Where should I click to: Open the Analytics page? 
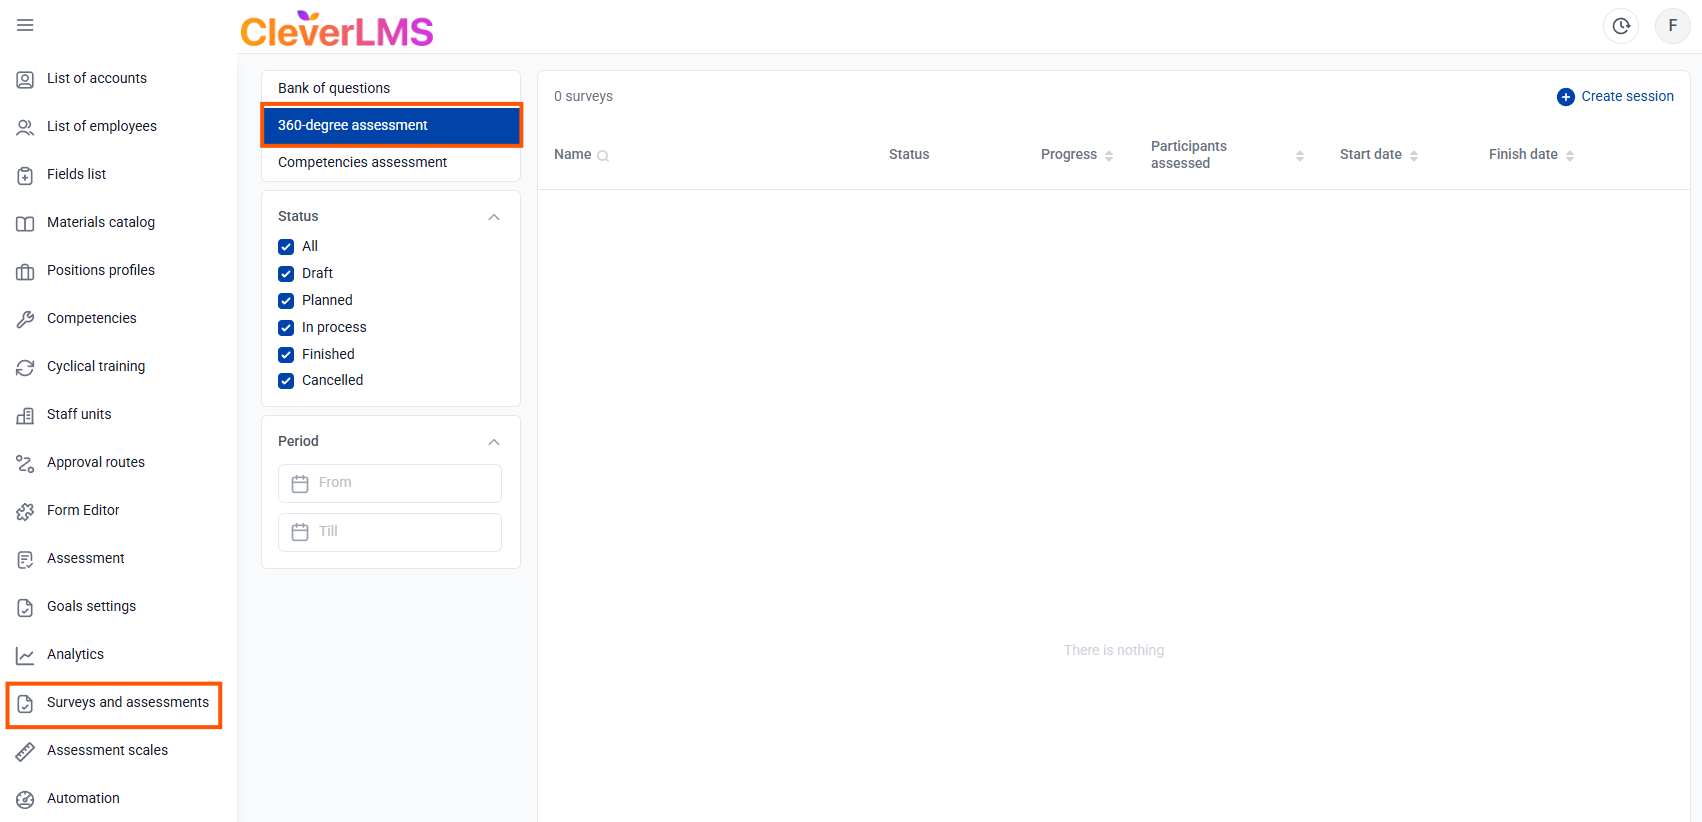pos(75,654)
